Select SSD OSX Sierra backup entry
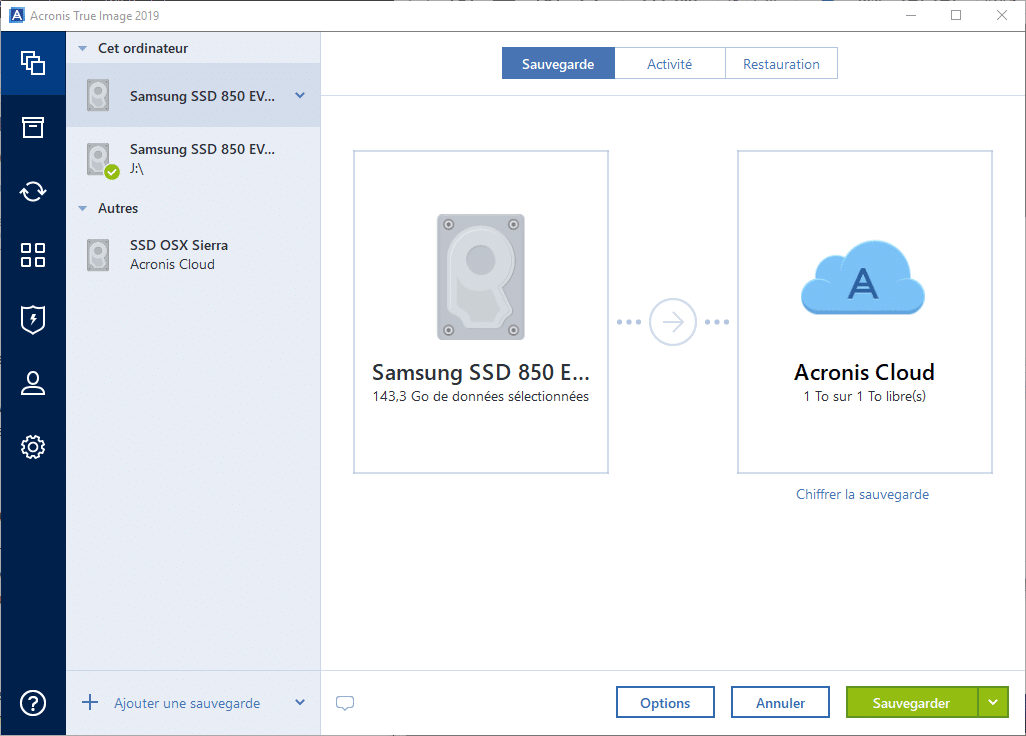Viewport: 1026px width, 736px height. tap(180, 255)
